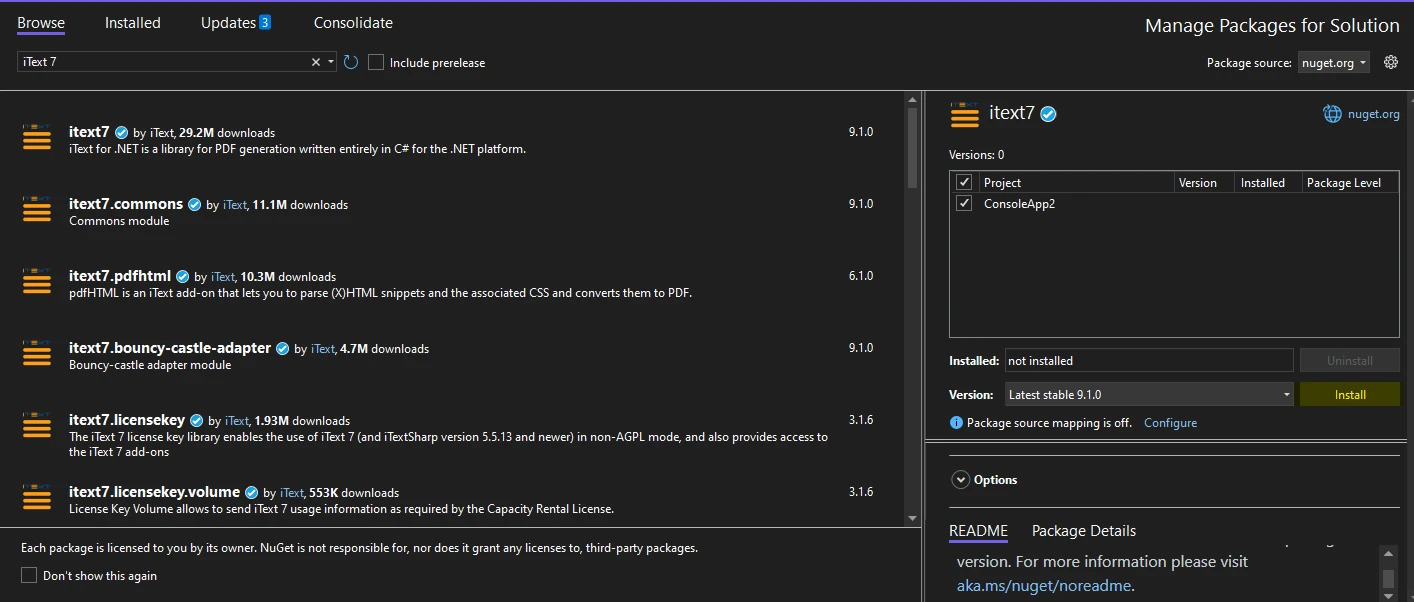The width and height of the screenshot is (1414, 602).
Task: Click the Install button
Action: (1350, 395)
